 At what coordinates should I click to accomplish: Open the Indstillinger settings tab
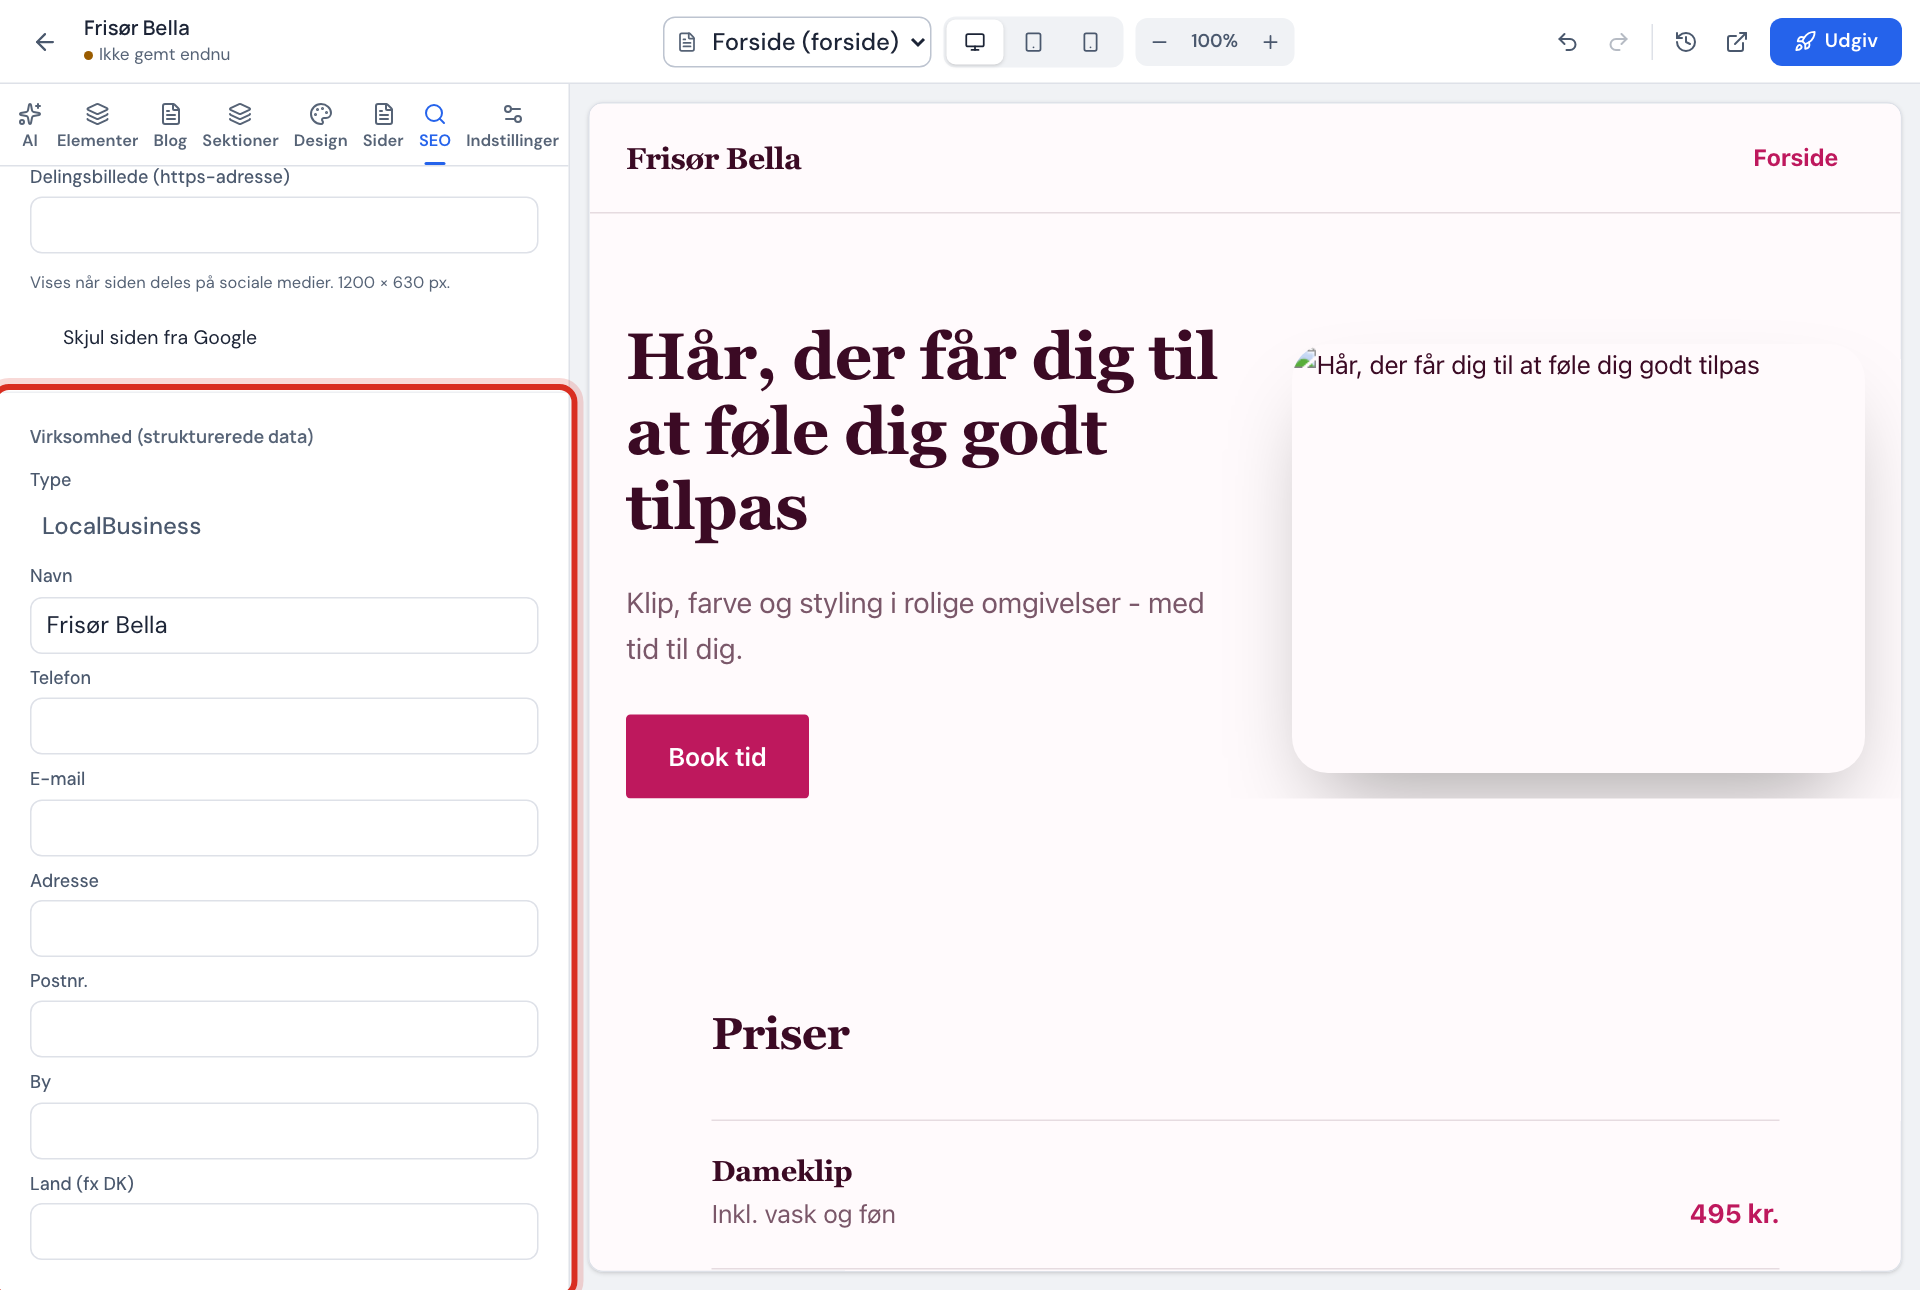pyautogui.click(x=512, y=125)
